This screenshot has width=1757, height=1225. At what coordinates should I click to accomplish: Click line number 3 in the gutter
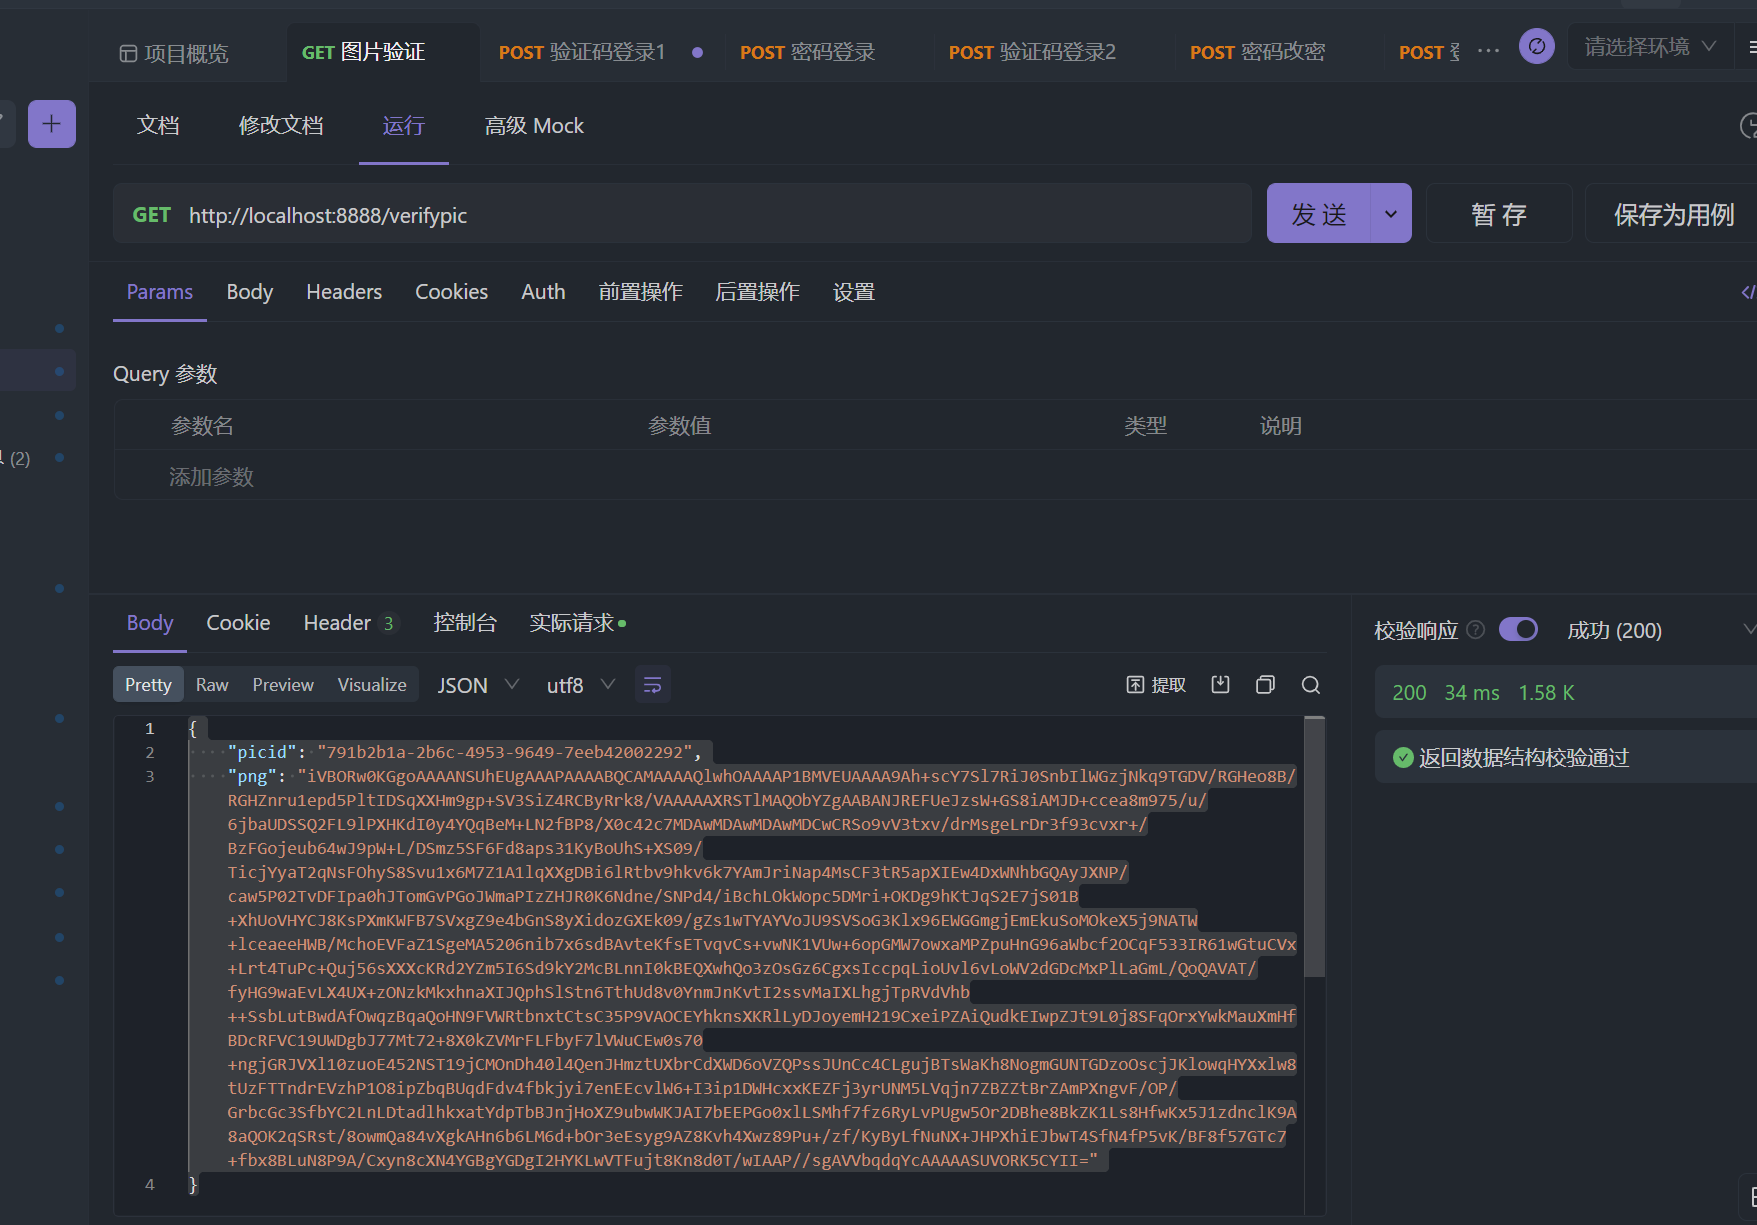coord(150,776)
